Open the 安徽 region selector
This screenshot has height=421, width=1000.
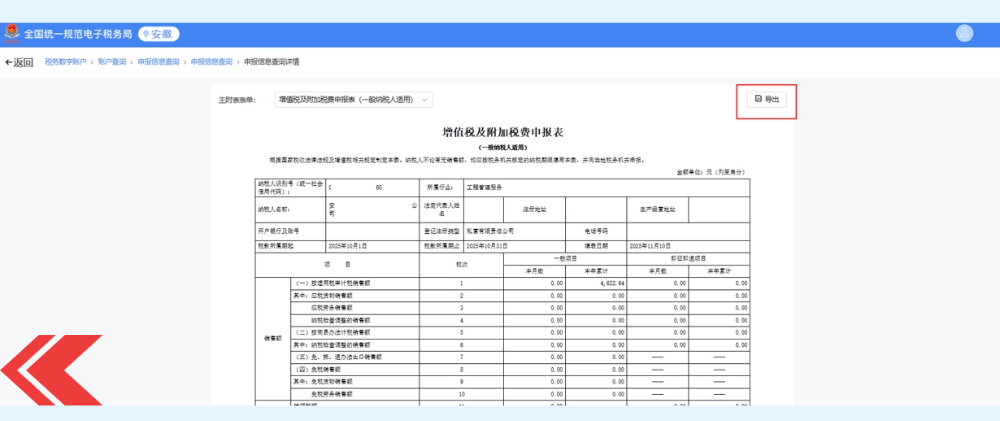point(159,34)
